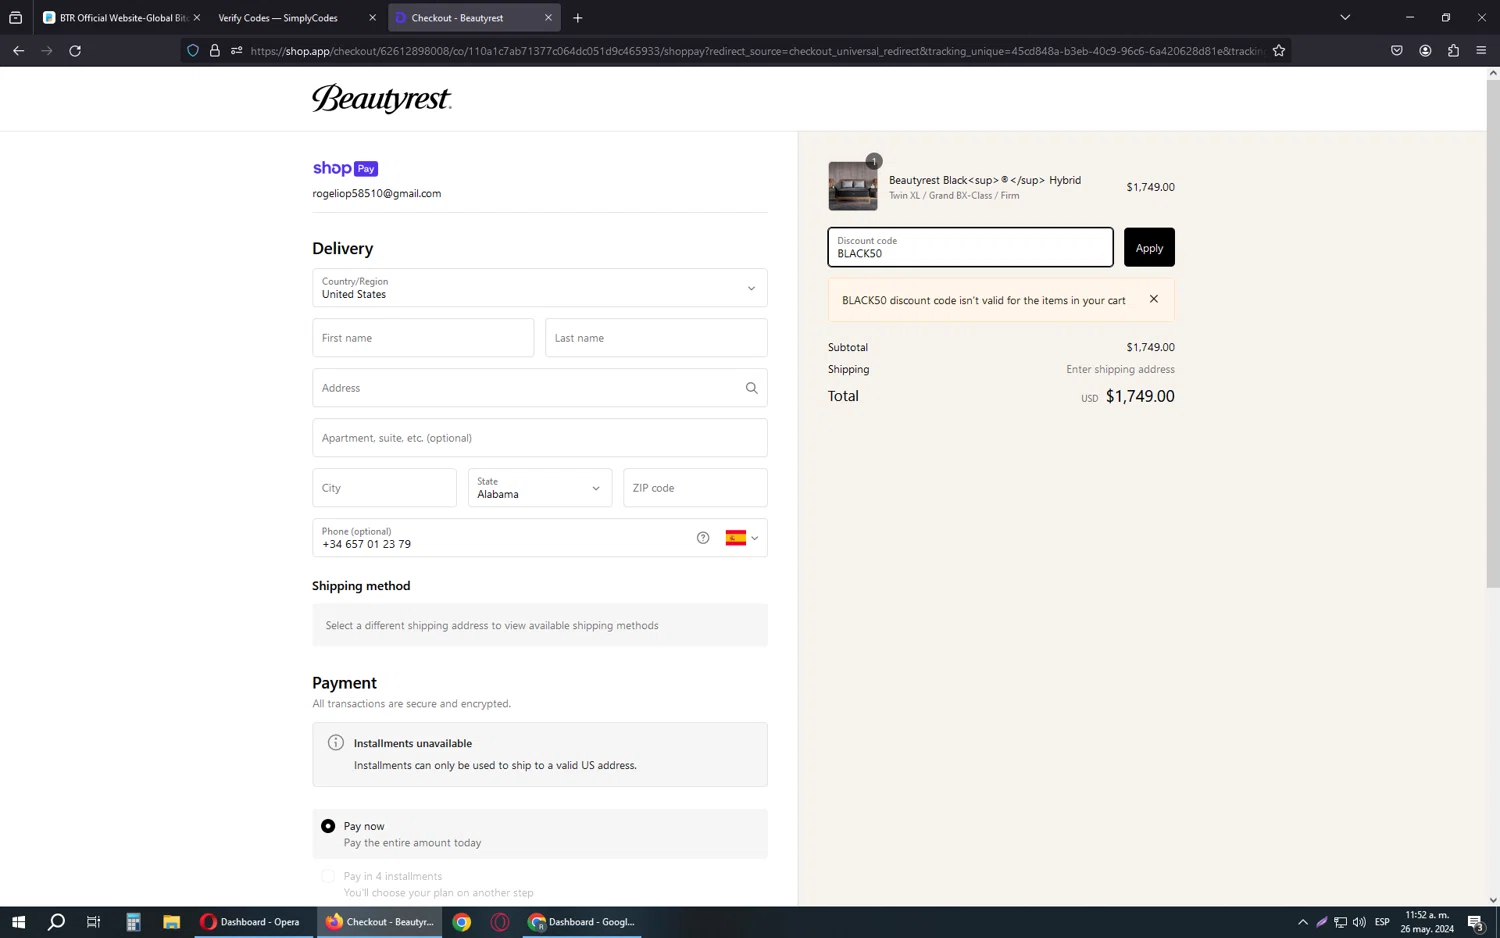
Task: Reload the checkout page
Action: [75, 50]
